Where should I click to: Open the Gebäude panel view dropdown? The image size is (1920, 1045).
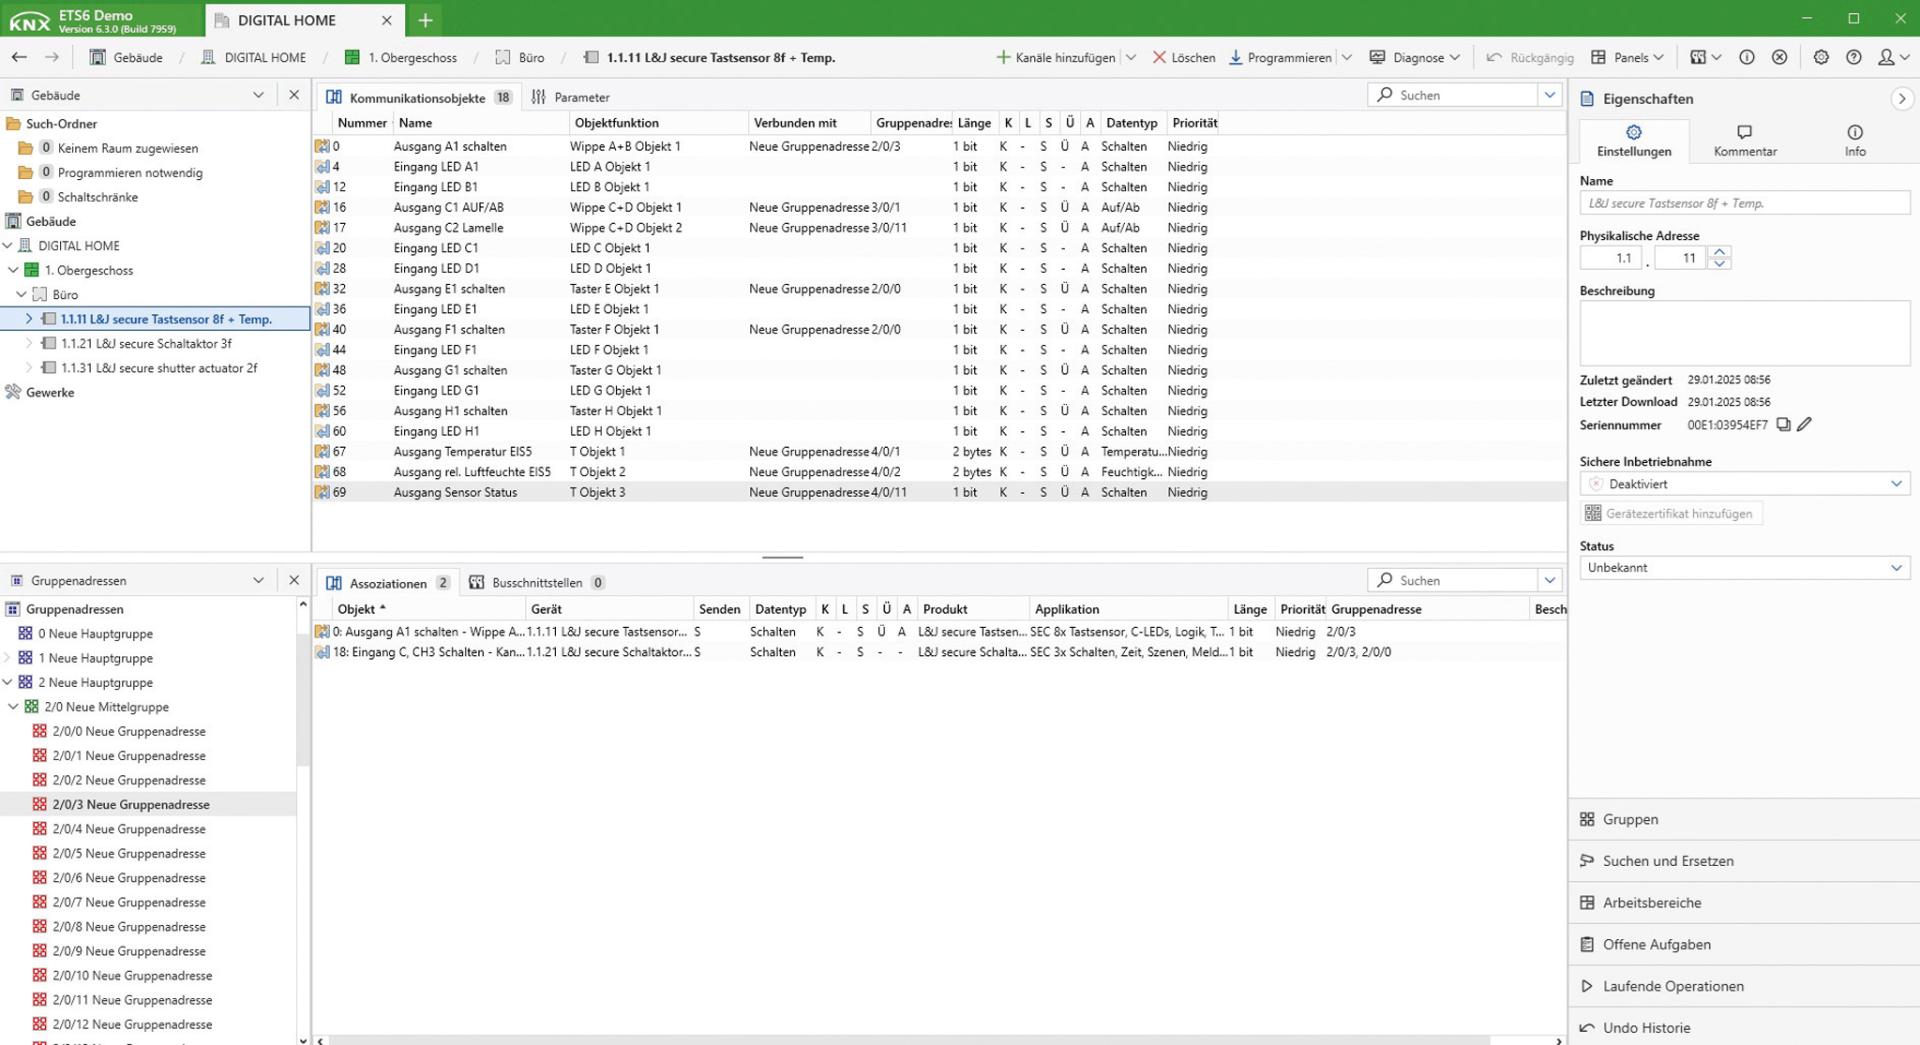259,95
